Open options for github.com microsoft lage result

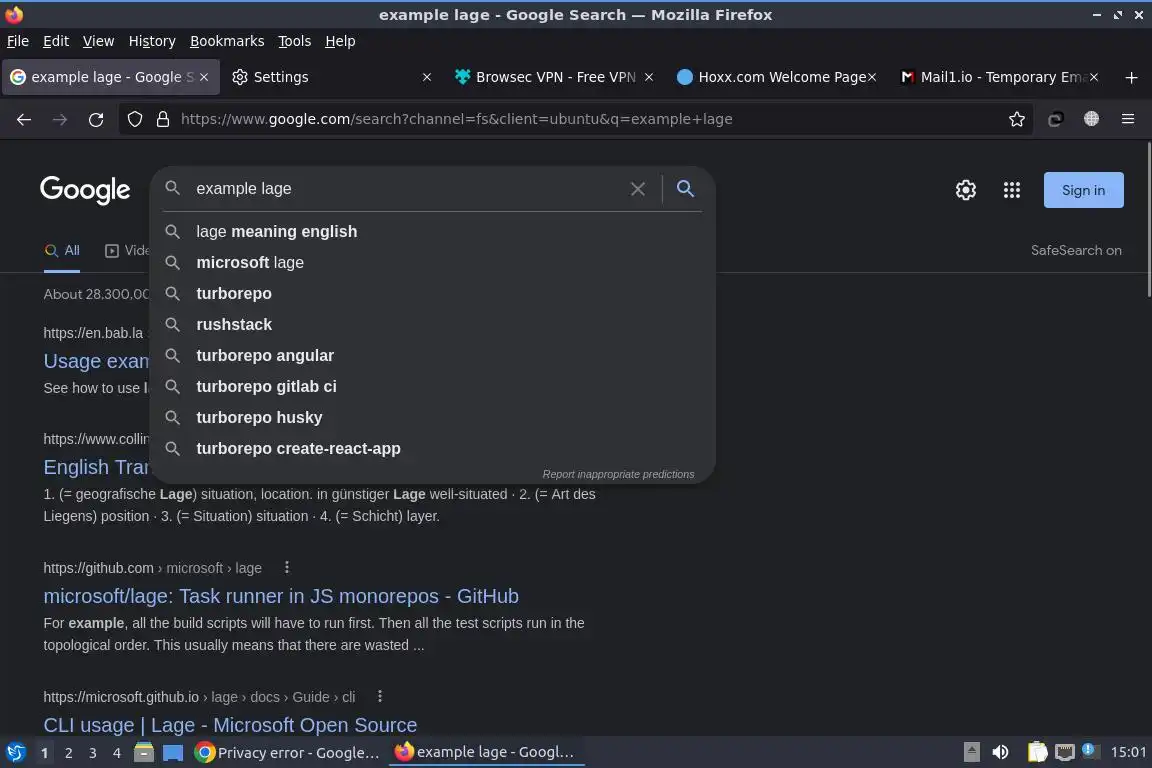click(287, 567)
